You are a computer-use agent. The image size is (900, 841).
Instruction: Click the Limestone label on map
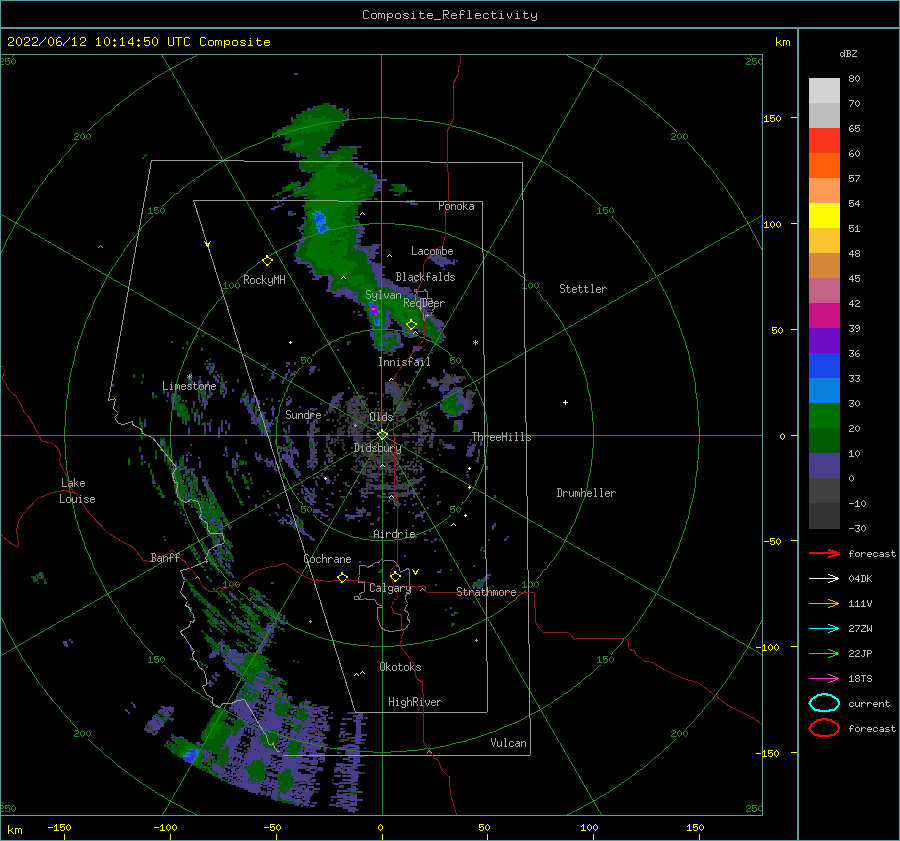(189, 386)
